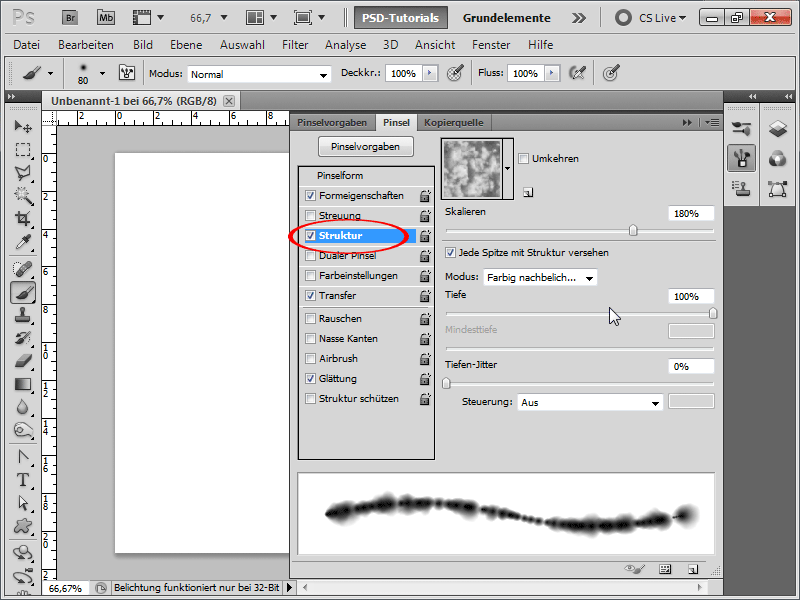
Task: Toggle the Transfer checkbox
Action: coord(310,295)
